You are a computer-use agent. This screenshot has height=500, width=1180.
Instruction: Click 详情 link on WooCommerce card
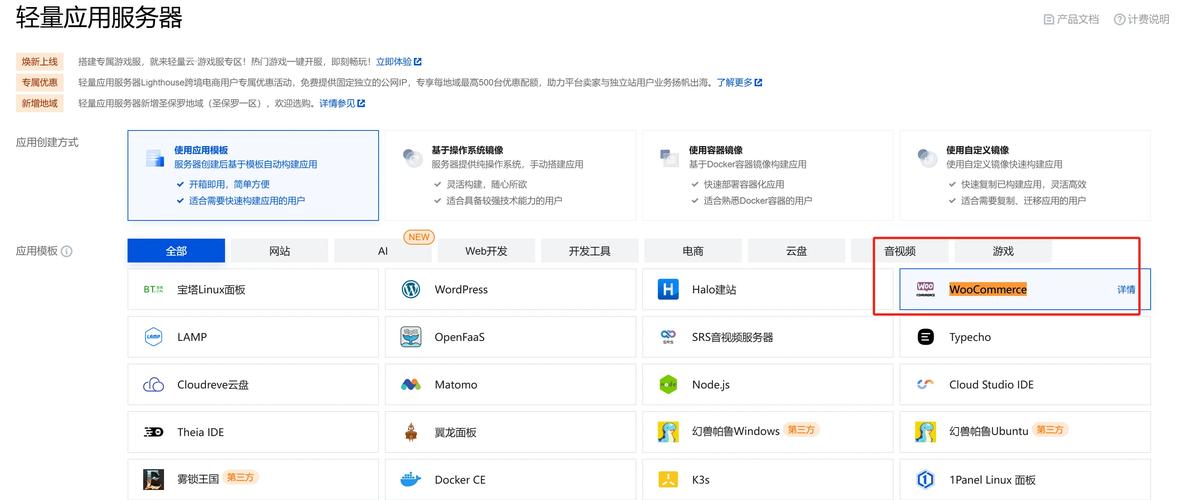click(x=1126, y=289)
